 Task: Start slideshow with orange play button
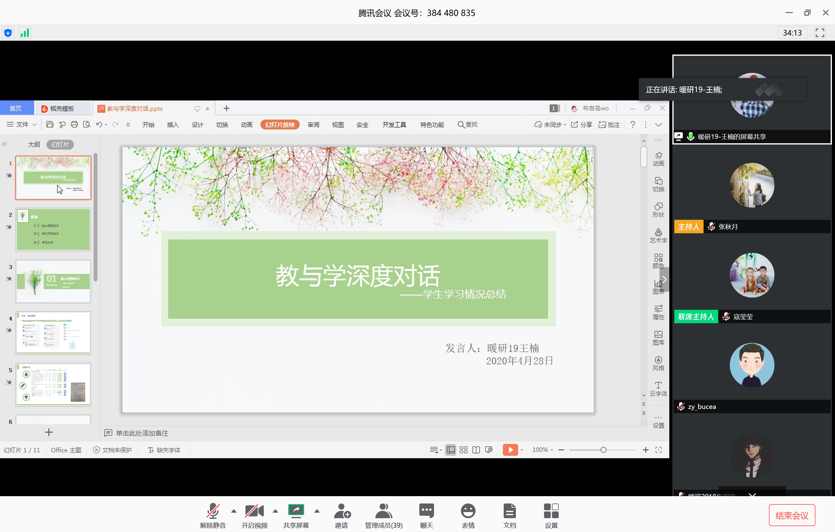point(509,450)
